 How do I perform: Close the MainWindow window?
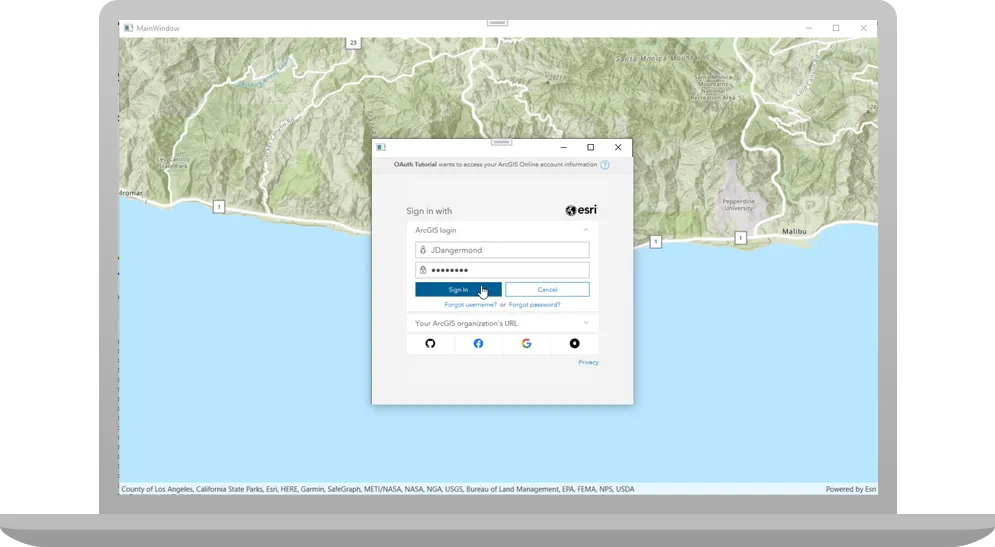pyautogui.click(x=864, y=28)
